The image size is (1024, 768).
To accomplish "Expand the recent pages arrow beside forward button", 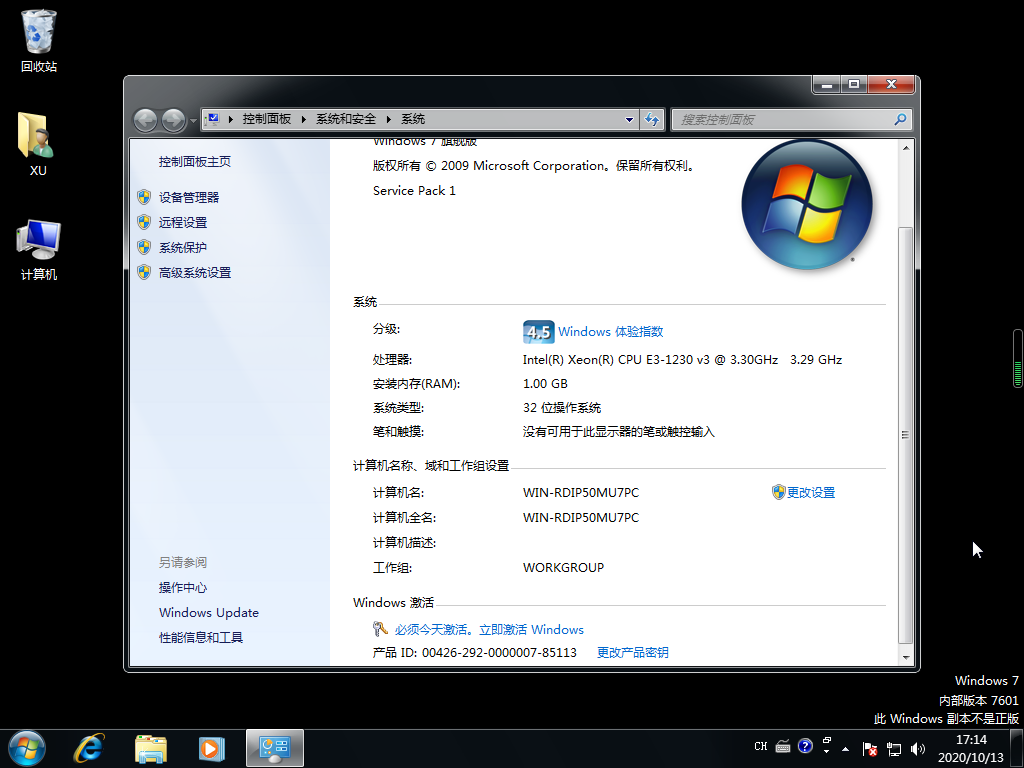I will click(x=193, y=120).
